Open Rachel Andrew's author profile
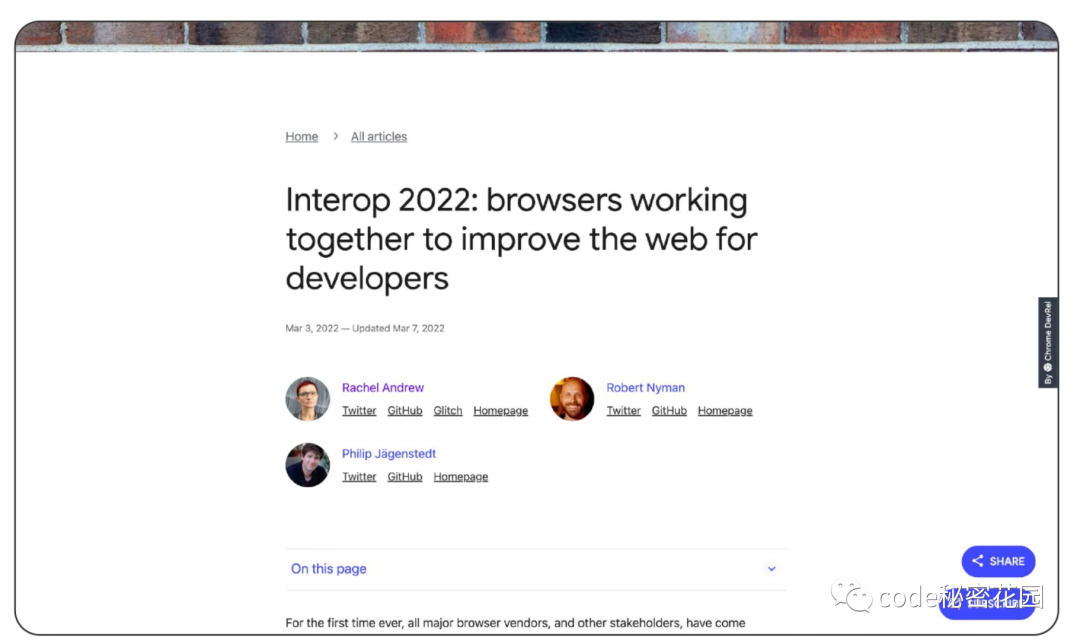The image size is (1080, 644). pyautogui.click(x=383, y=388)
